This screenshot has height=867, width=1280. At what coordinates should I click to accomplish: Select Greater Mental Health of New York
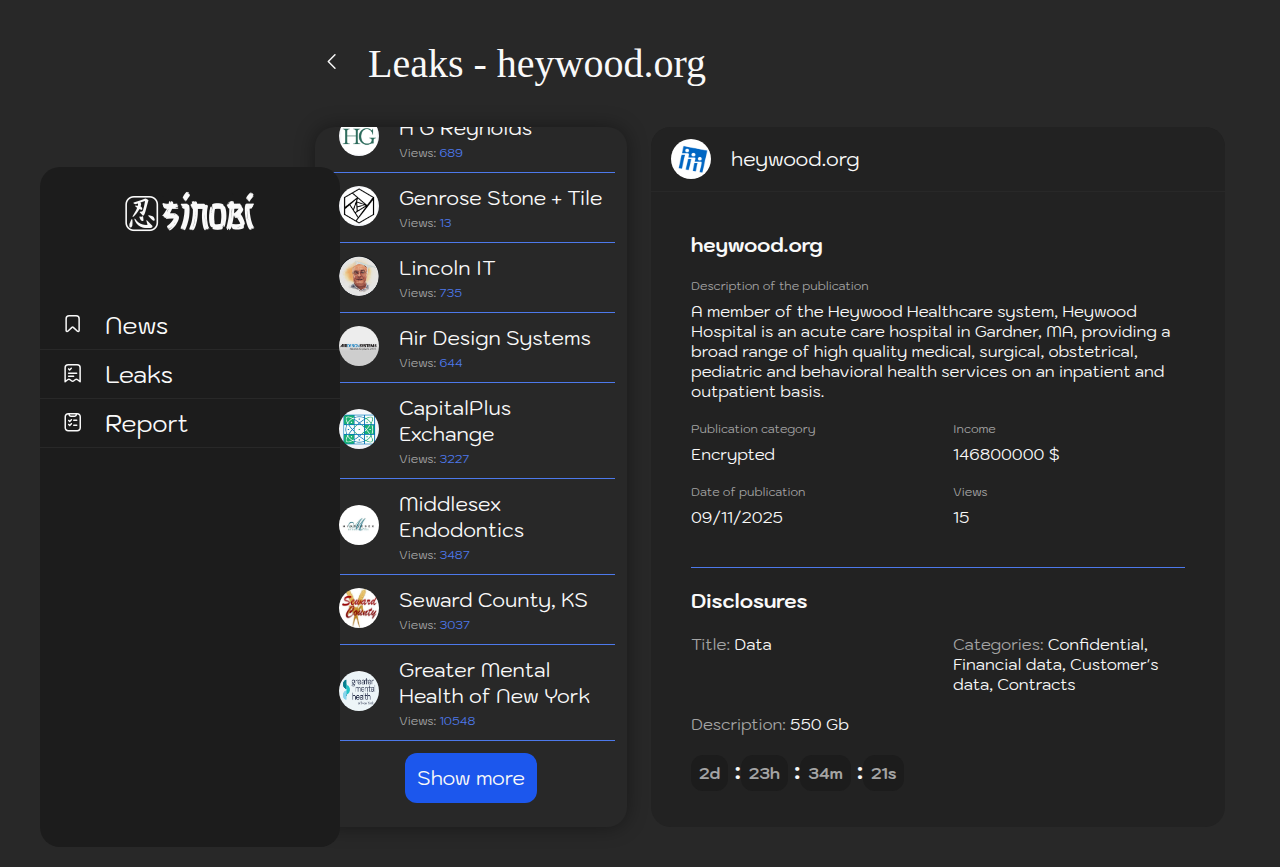click(494, 683)
